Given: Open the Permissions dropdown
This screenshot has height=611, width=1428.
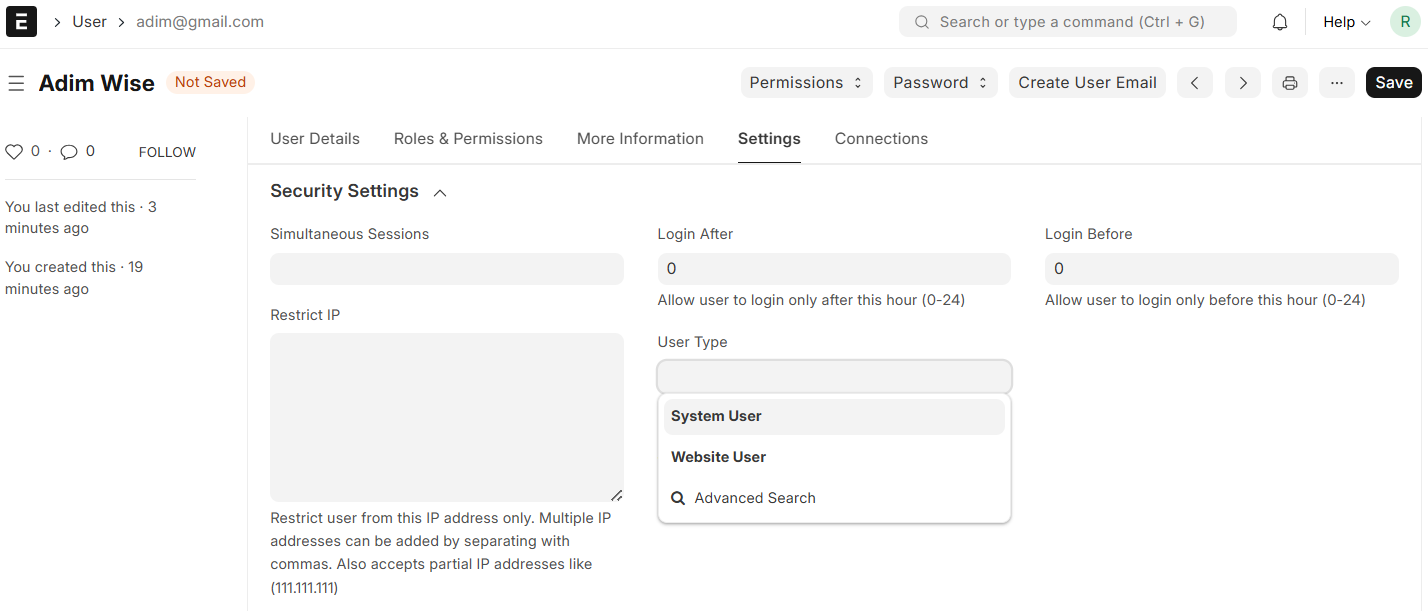Looking at the screenshot, I should (x=806, y=83).
